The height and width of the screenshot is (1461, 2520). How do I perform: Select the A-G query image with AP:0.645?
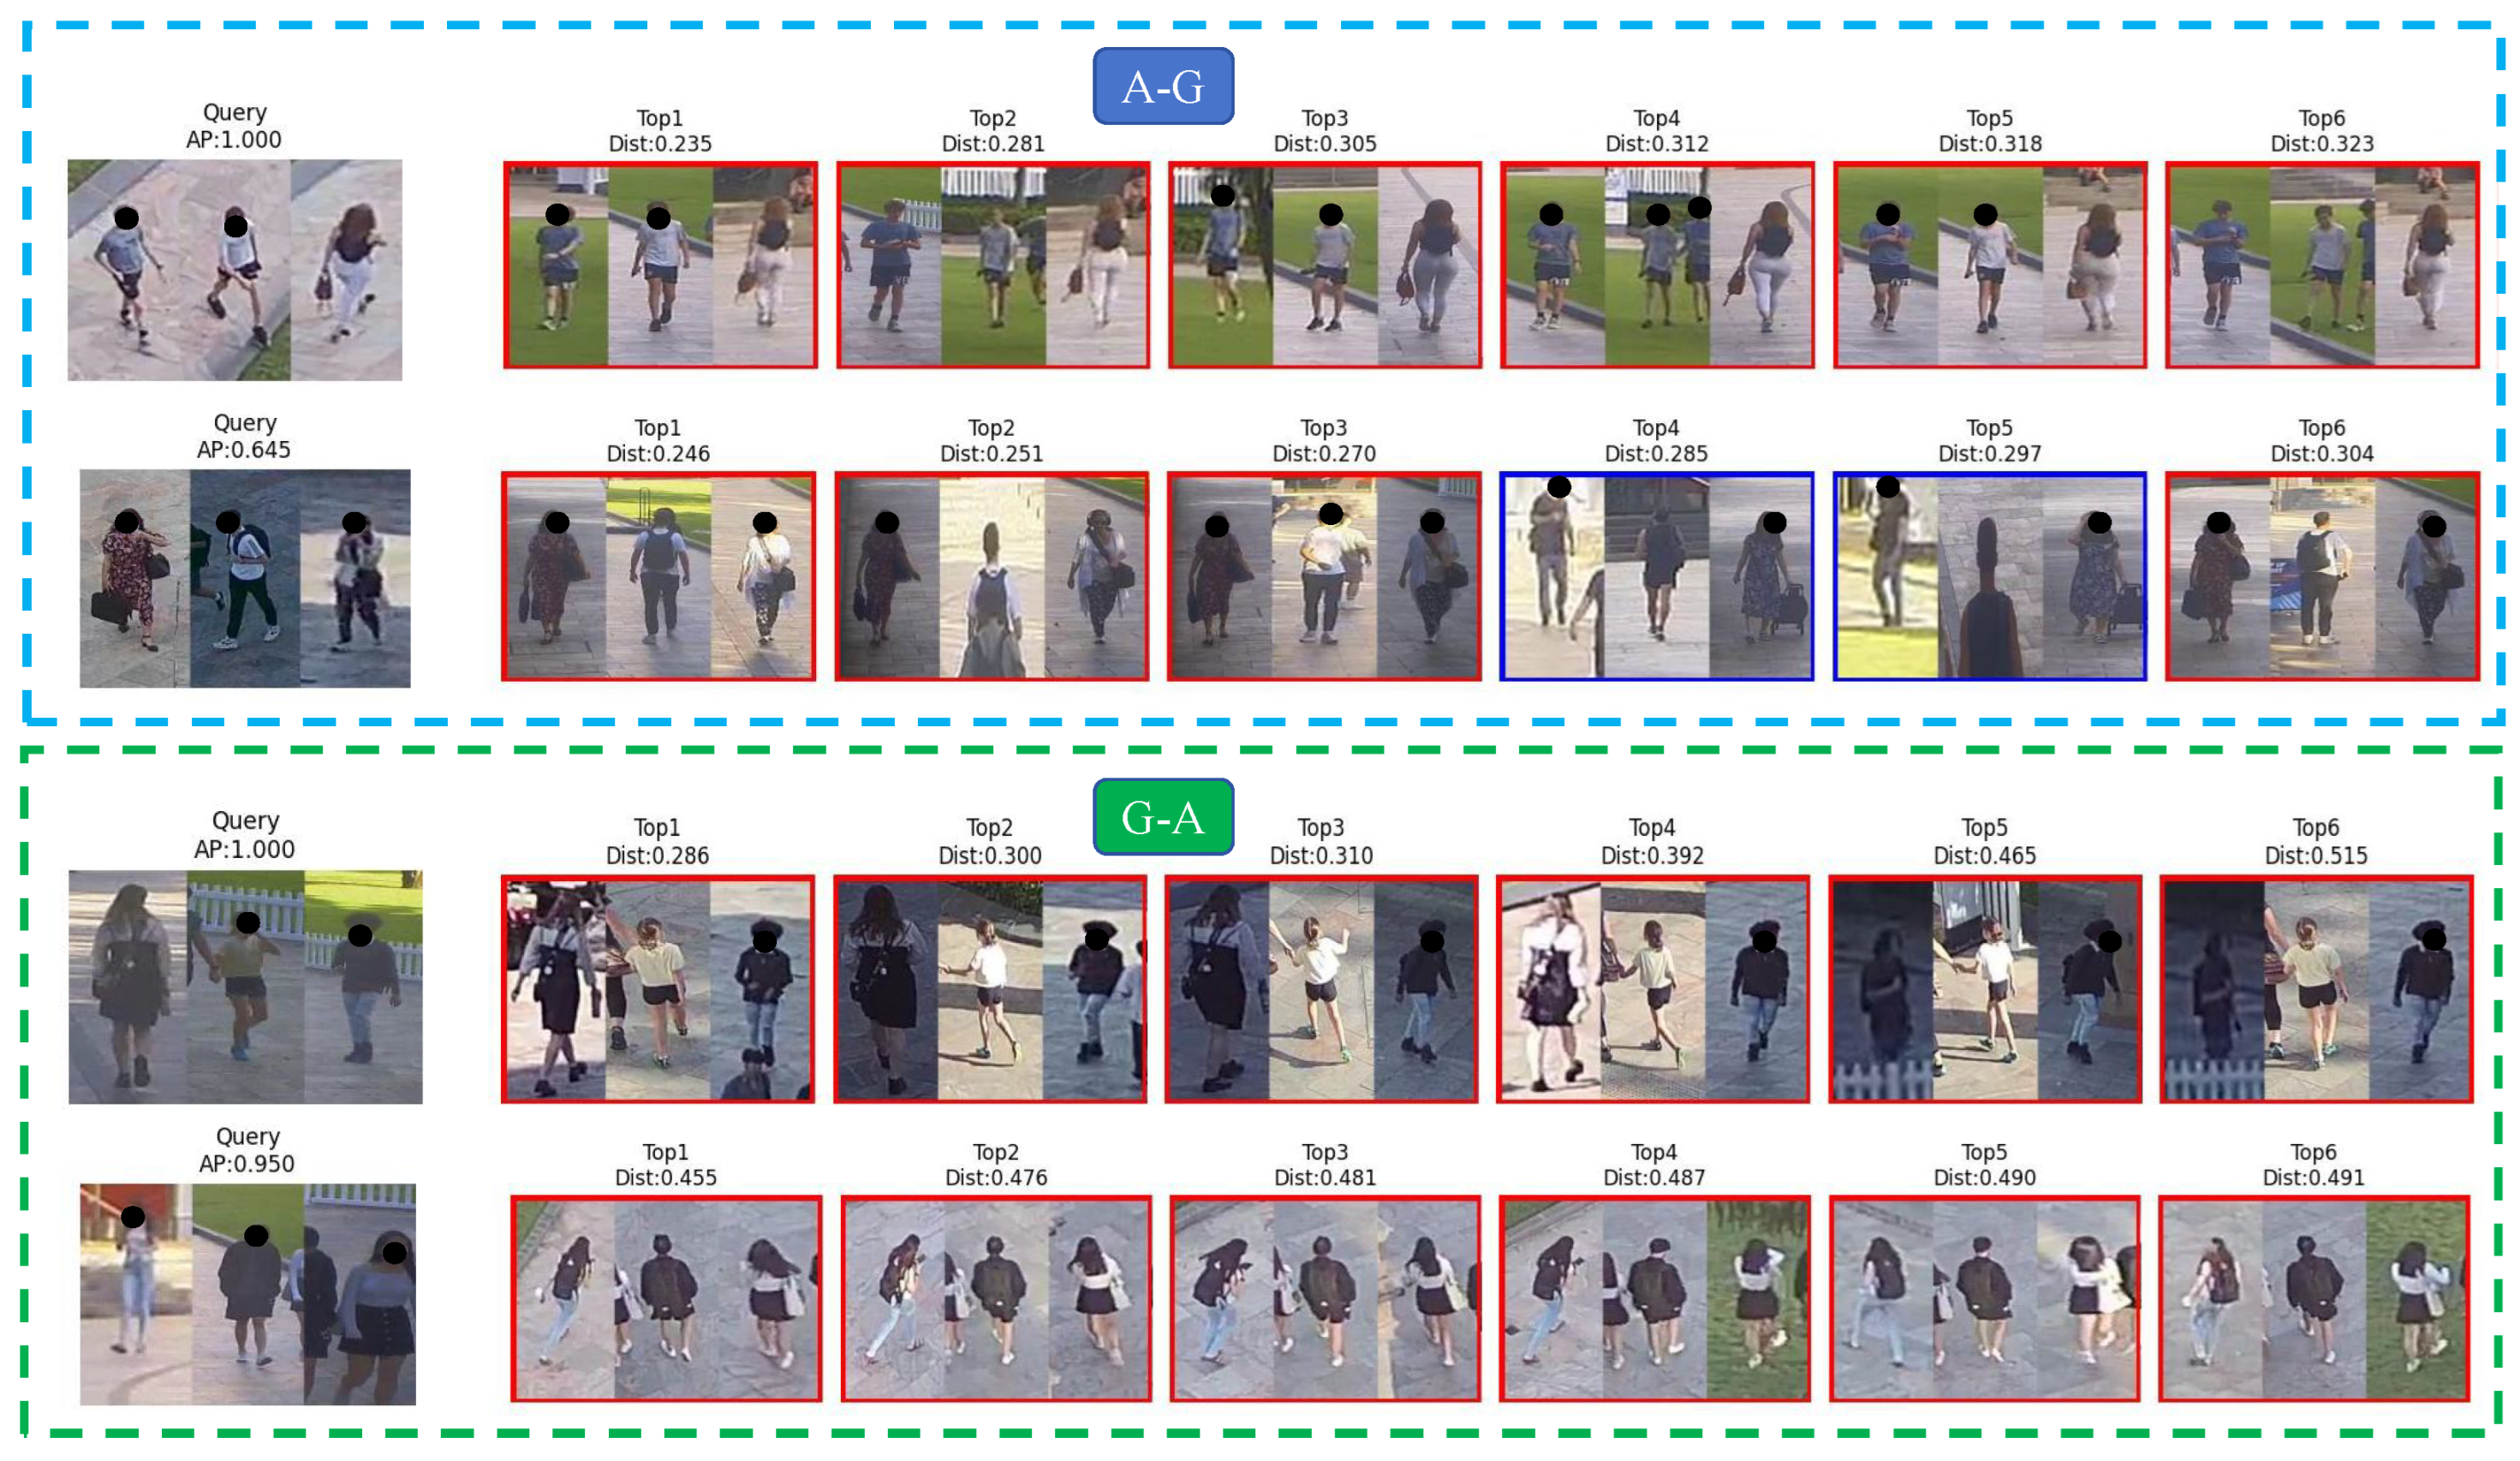click(x=245, y=578)
